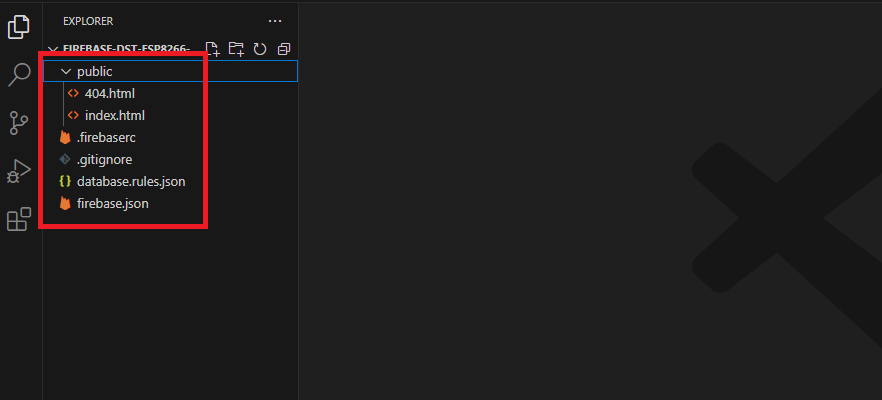Open the Explorer view in activity bar
The height and width of the screenshot is (400, 882).
coord(18,27)
